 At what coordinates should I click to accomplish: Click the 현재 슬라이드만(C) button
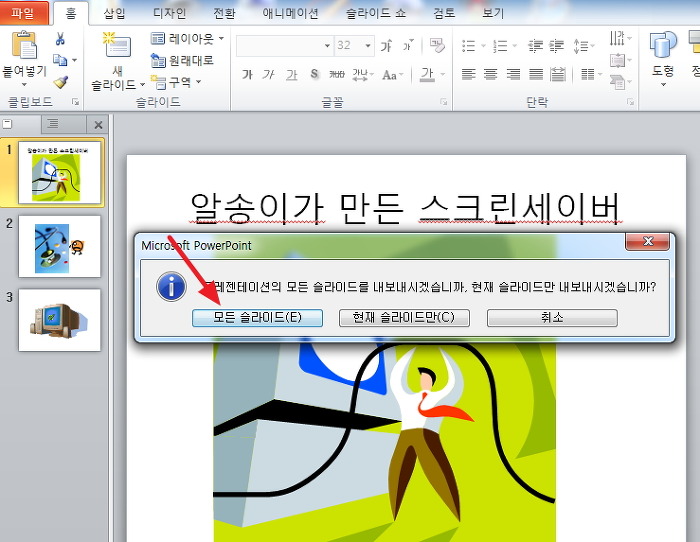[404, 317]
